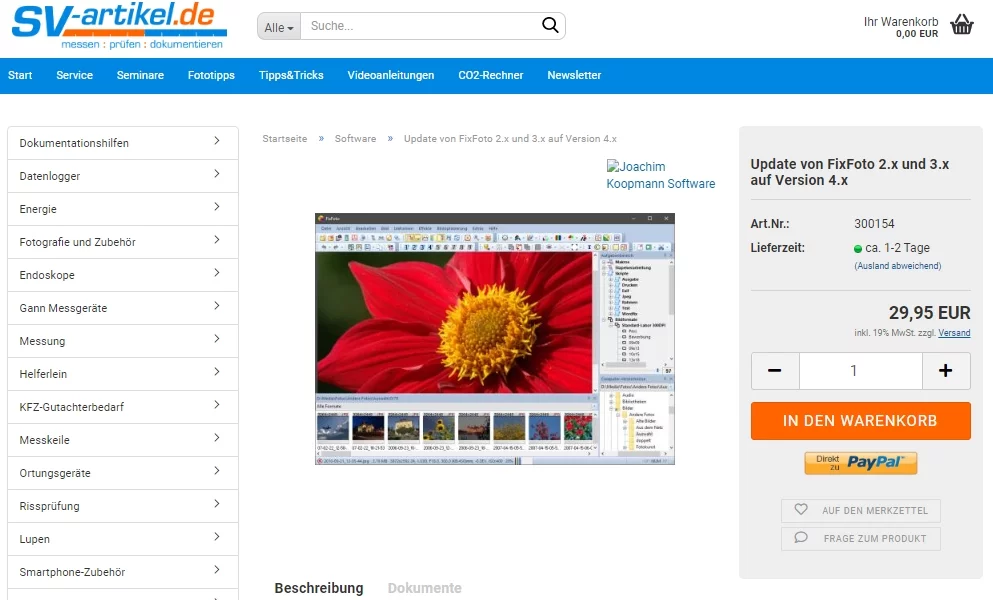Expand the Smartphone-Zubehör category
The width and height of the screenshot is (993, 600).
pyautogui.click(x=123, y=571)
